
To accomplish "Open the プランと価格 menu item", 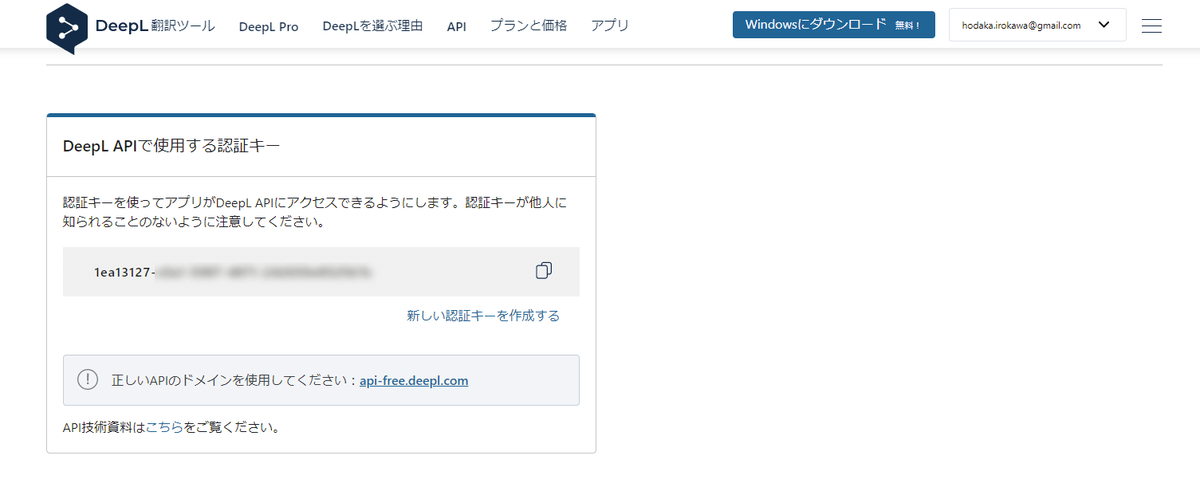I will (528, 26).
